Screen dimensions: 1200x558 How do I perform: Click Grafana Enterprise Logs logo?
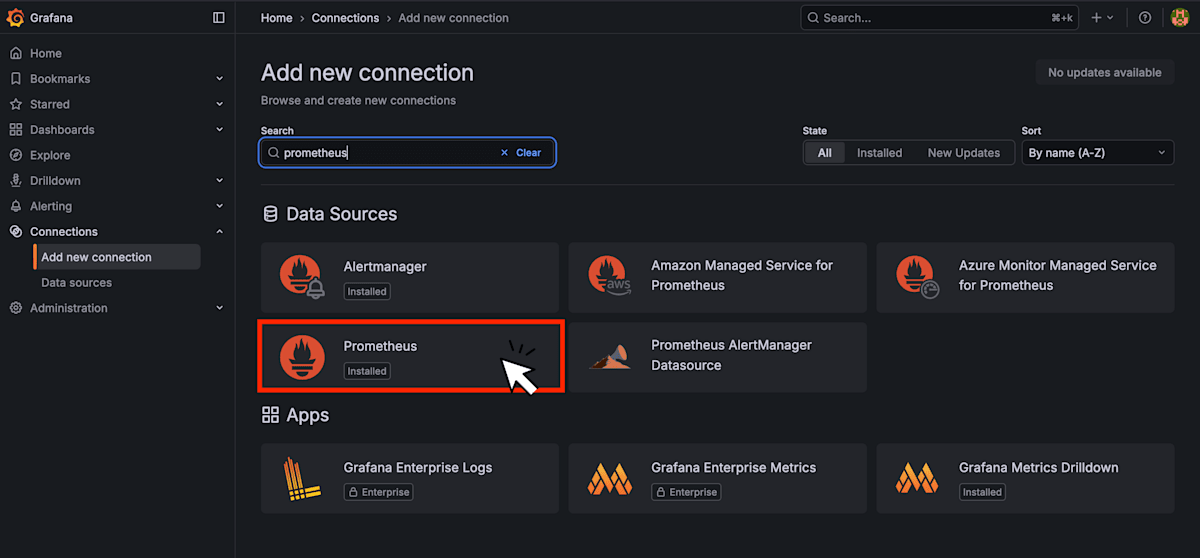[301, 479]
